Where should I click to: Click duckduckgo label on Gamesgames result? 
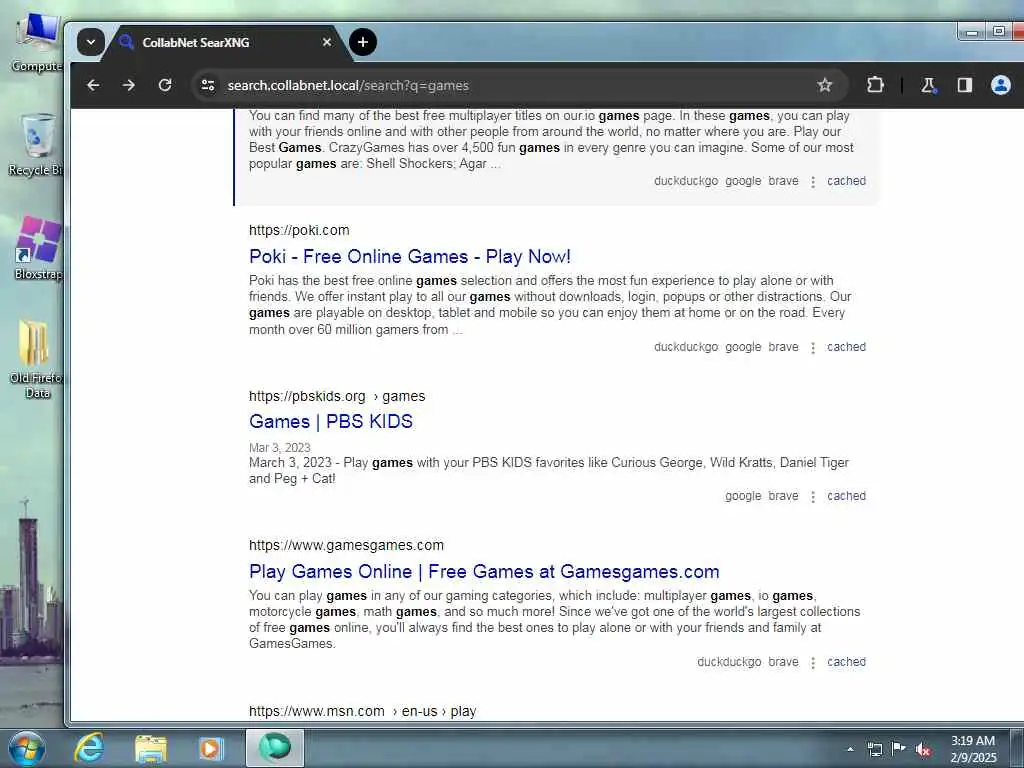pyautogui.click(x=729, y=662)
